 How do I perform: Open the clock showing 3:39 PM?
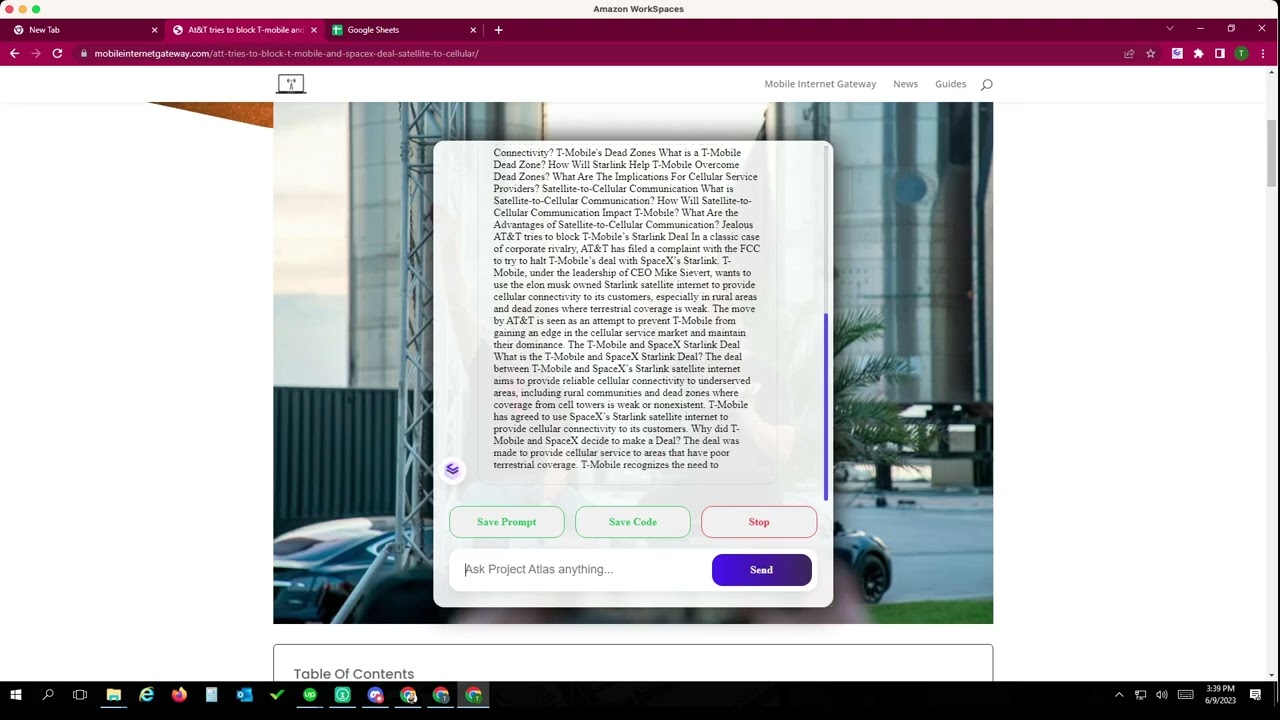tap(1221, 694)
